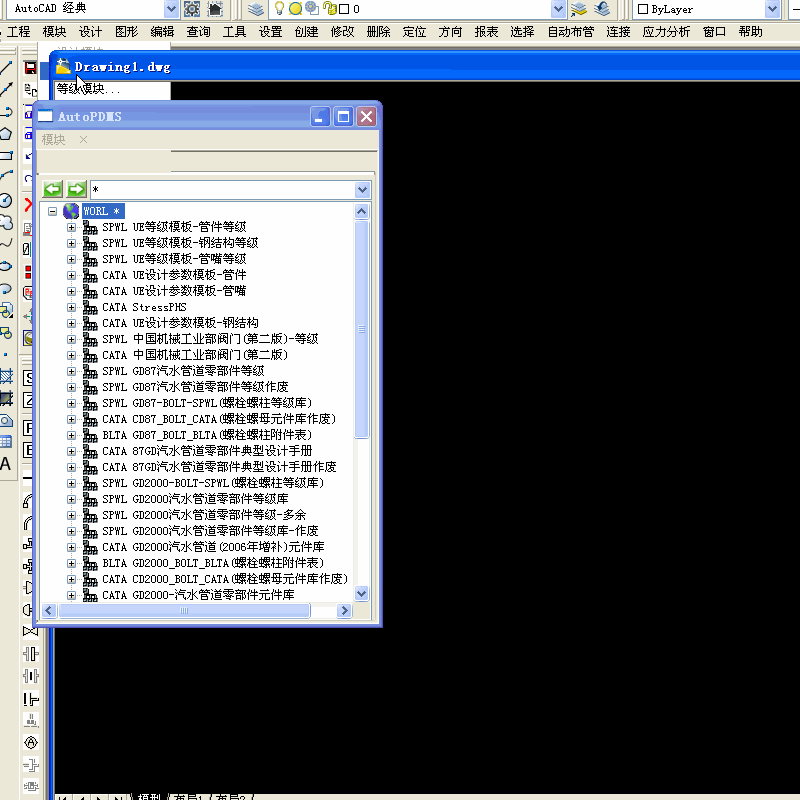Open the AutoCAD workspace dropdown
The height and width of the screenshot is (800, 800).
(171, 9)
